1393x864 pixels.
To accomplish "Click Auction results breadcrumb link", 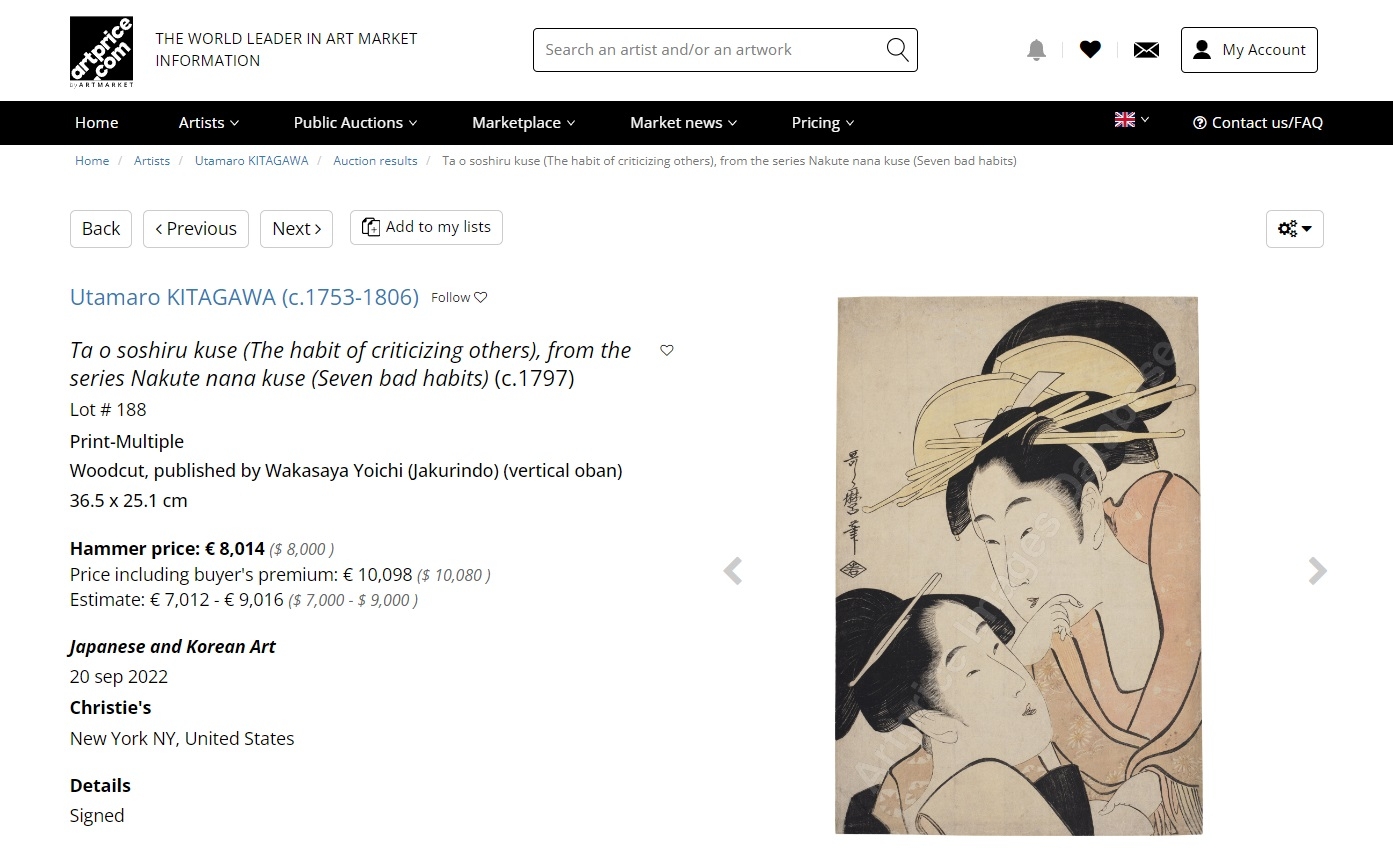I will click(x=375, y=160).
